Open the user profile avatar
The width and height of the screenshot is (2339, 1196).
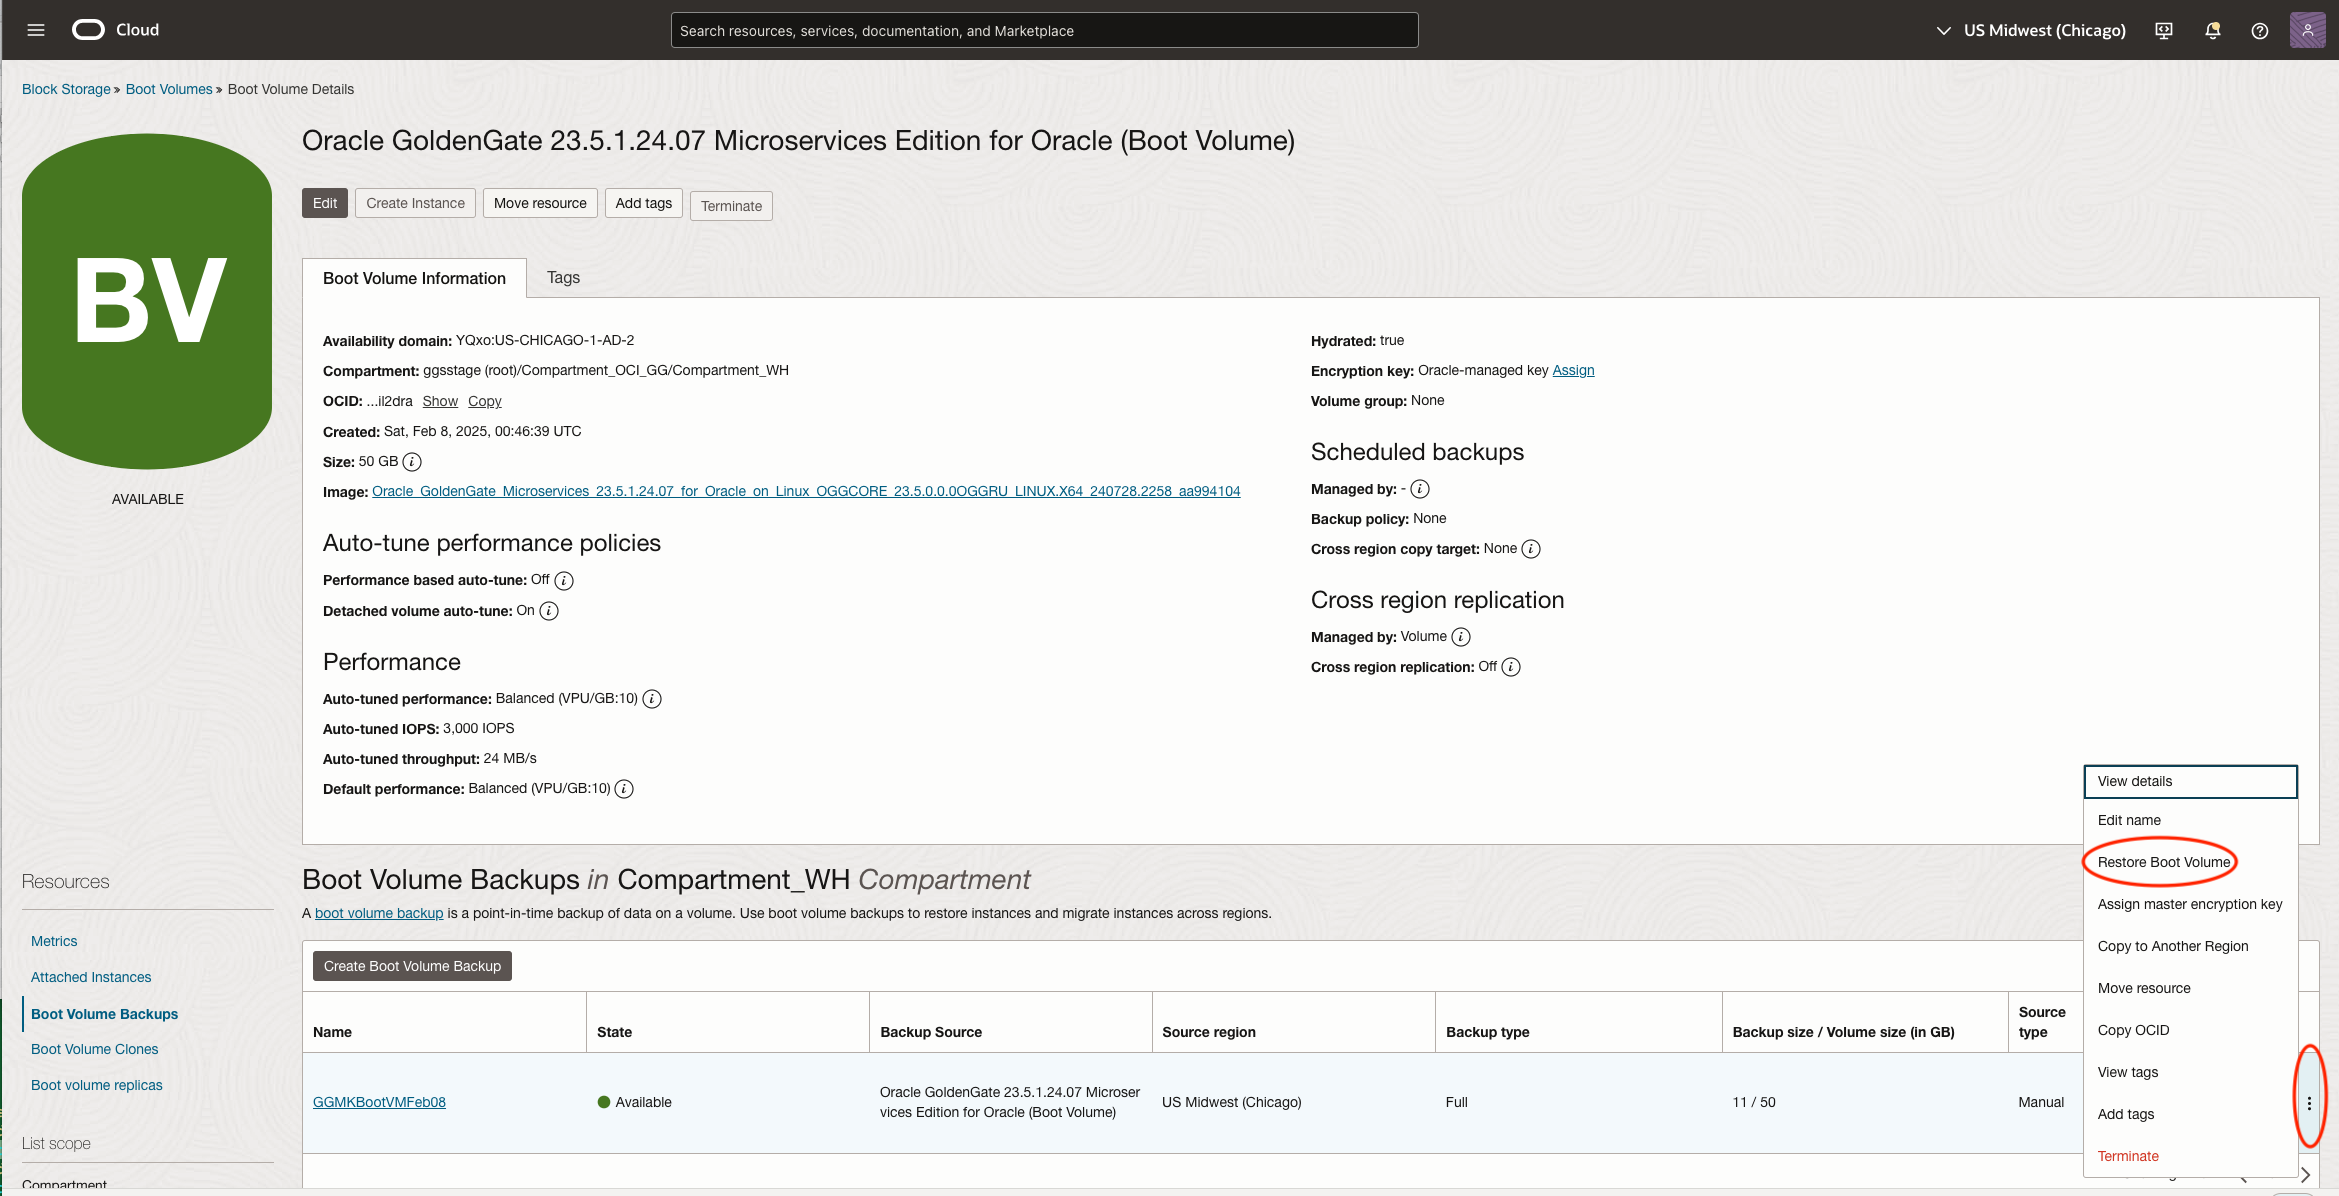tap(2307, 30)
